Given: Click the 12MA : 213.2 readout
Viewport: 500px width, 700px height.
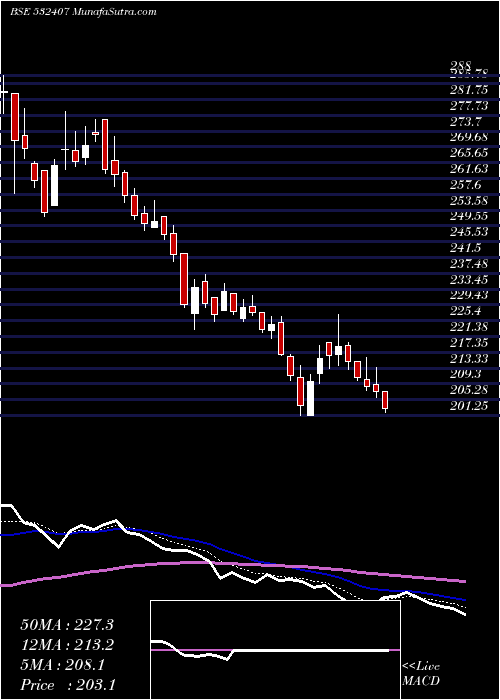Looking at the screenshot, I should [x=67, y=645].
